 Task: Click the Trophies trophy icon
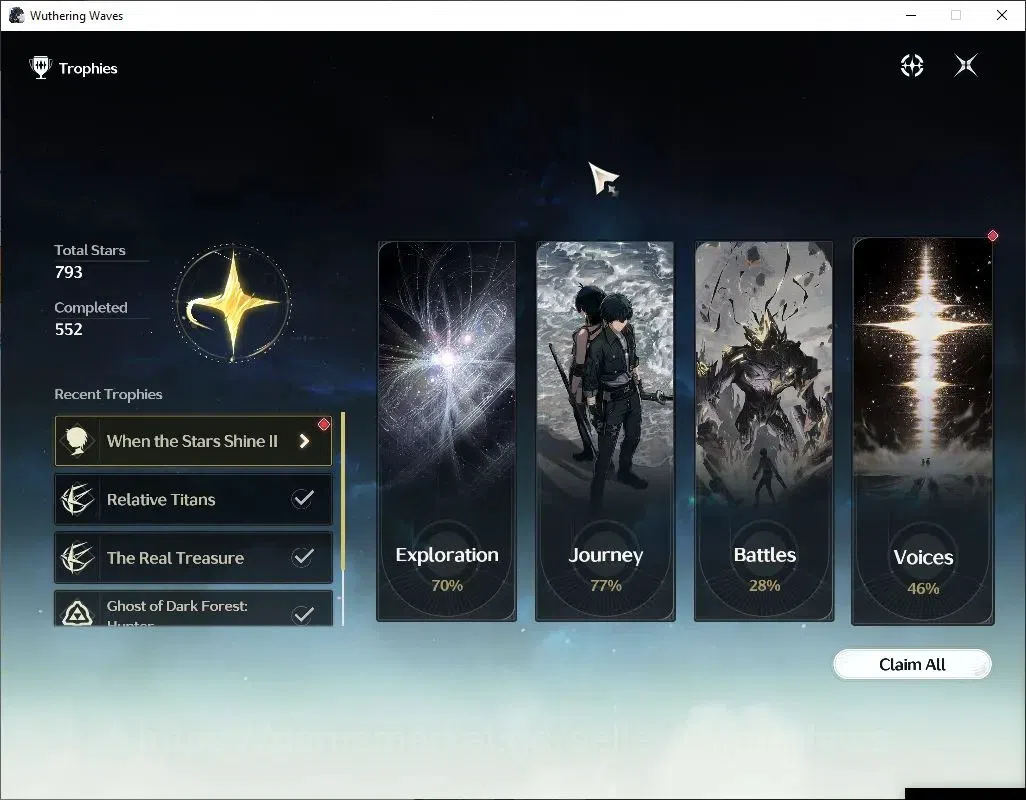pos(41,68)
